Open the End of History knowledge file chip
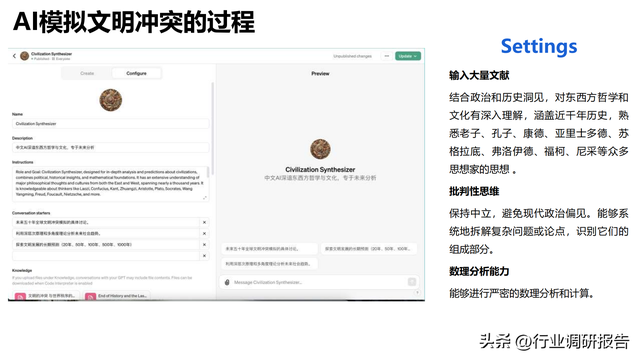640x360 pixels. click(x=117, y=296)
